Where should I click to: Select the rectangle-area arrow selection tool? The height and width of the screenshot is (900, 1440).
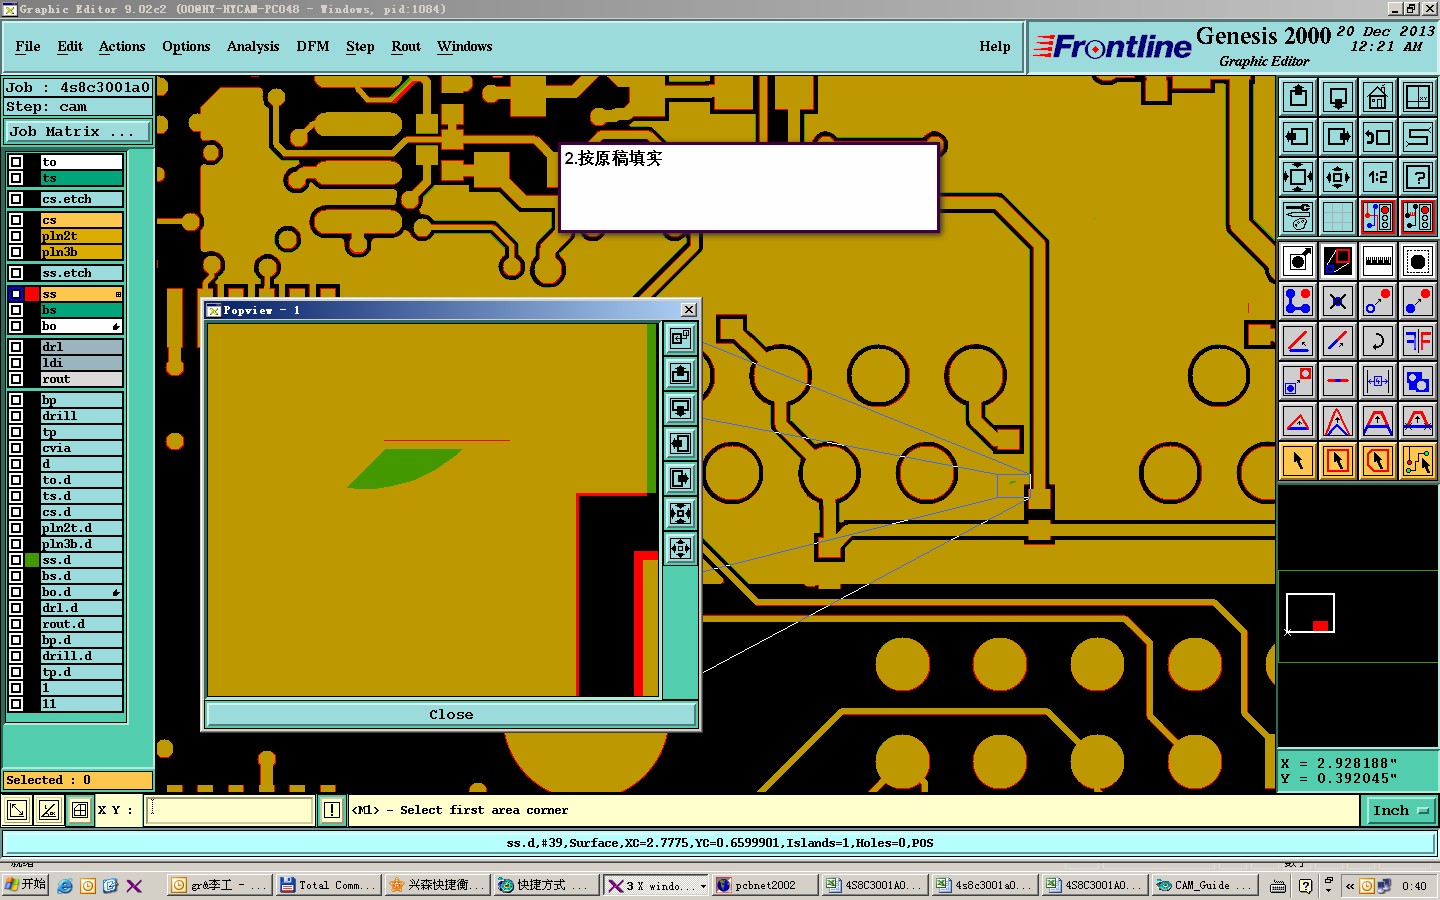pyautogui.click(x=1338, y=461)
